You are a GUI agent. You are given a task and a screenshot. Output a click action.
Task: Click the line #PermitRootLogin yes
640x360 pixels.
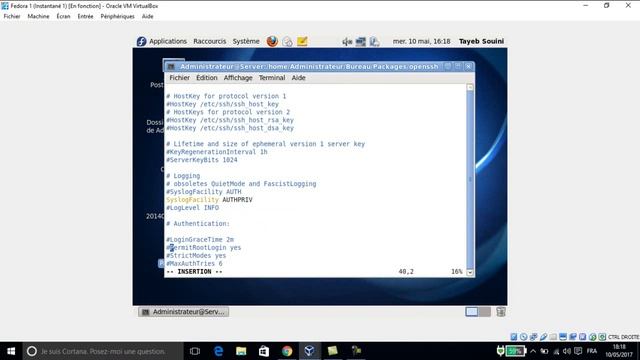204,247
